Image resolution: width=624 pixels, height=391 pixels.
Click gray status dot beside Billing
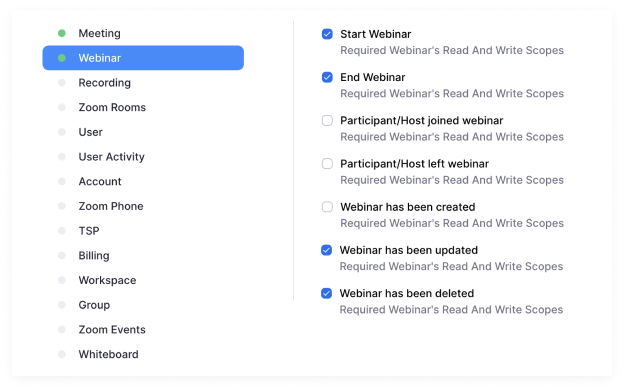[x=62, y=255]
